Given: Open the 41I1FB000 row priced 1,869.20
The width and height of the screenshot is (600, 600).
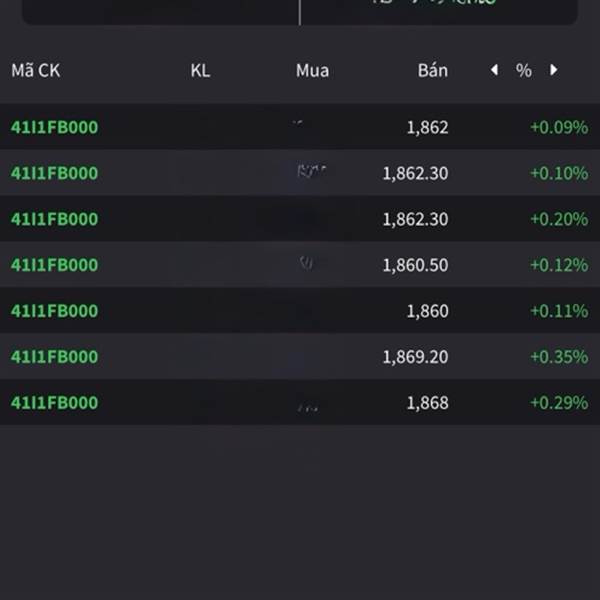Looking at the screenshot, I should (x=55, y=357).
